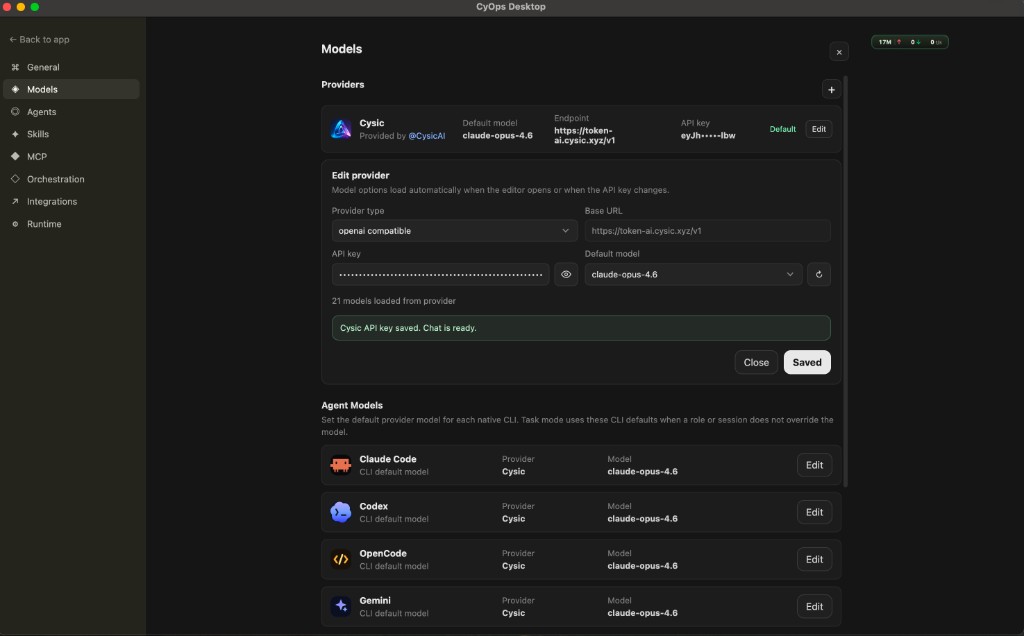Open the Models settings section
Viewport: 1024px width, 636px height.
(x=71, y=89)
